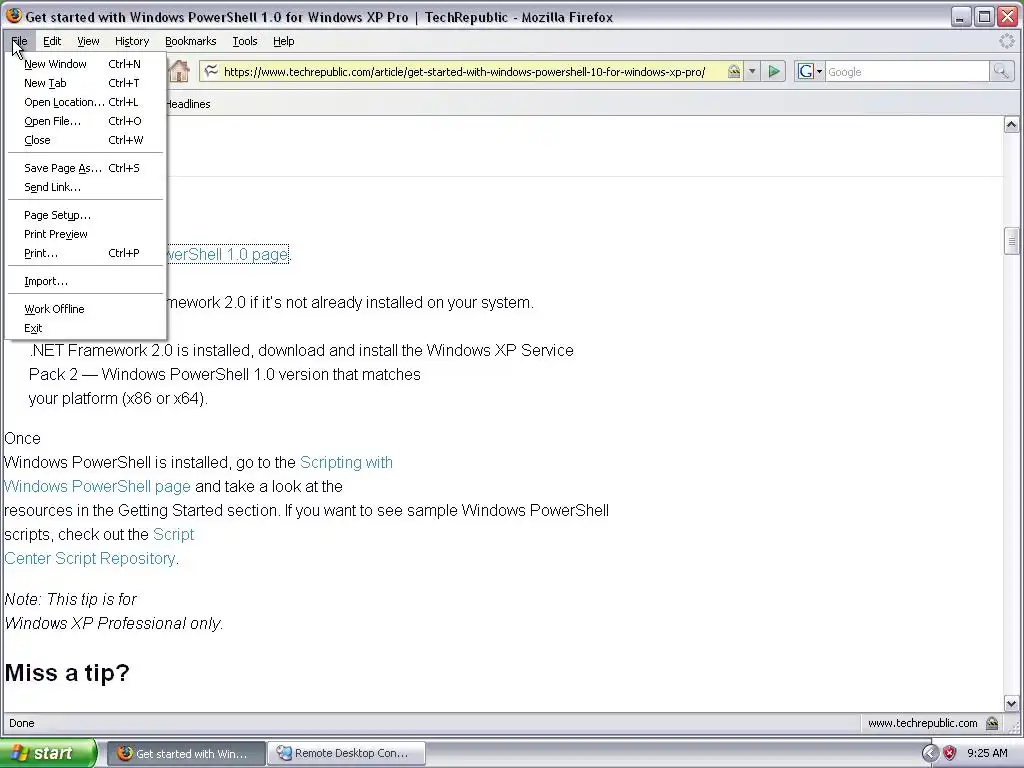
Task: Open the Tools menu
Action: pos(245,41)
